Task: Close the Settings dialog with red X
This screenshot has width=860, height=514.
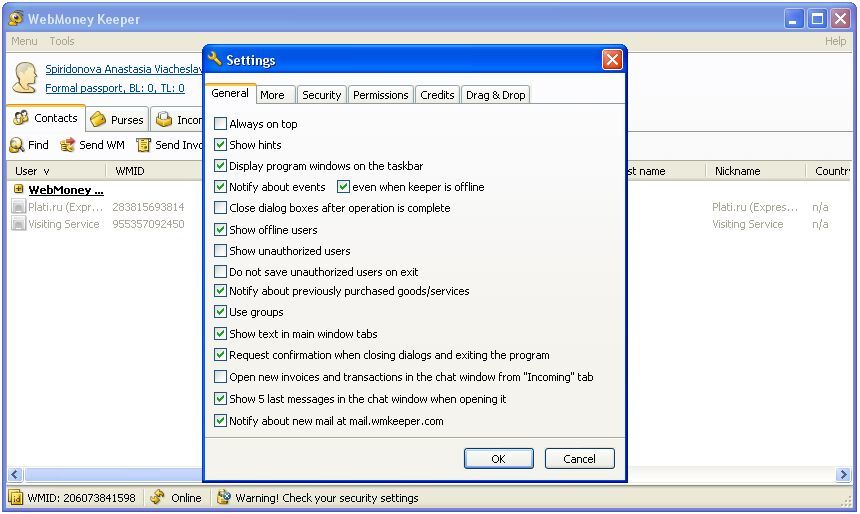Action: [612, 59]
